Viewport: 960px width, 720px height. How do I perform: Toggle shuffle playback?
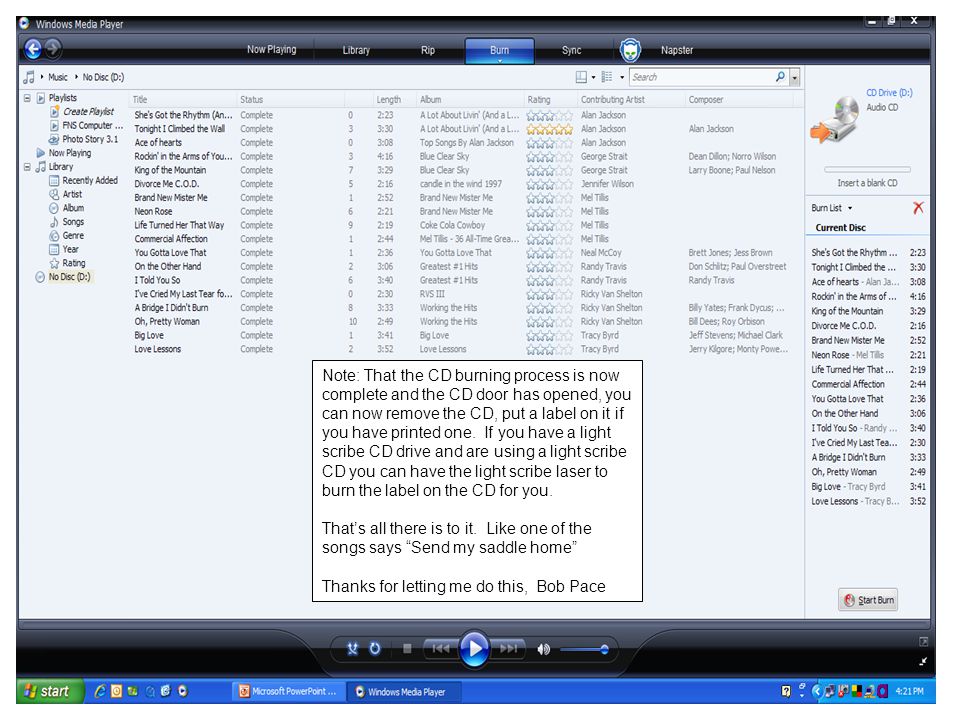click(x=352, y=649)
